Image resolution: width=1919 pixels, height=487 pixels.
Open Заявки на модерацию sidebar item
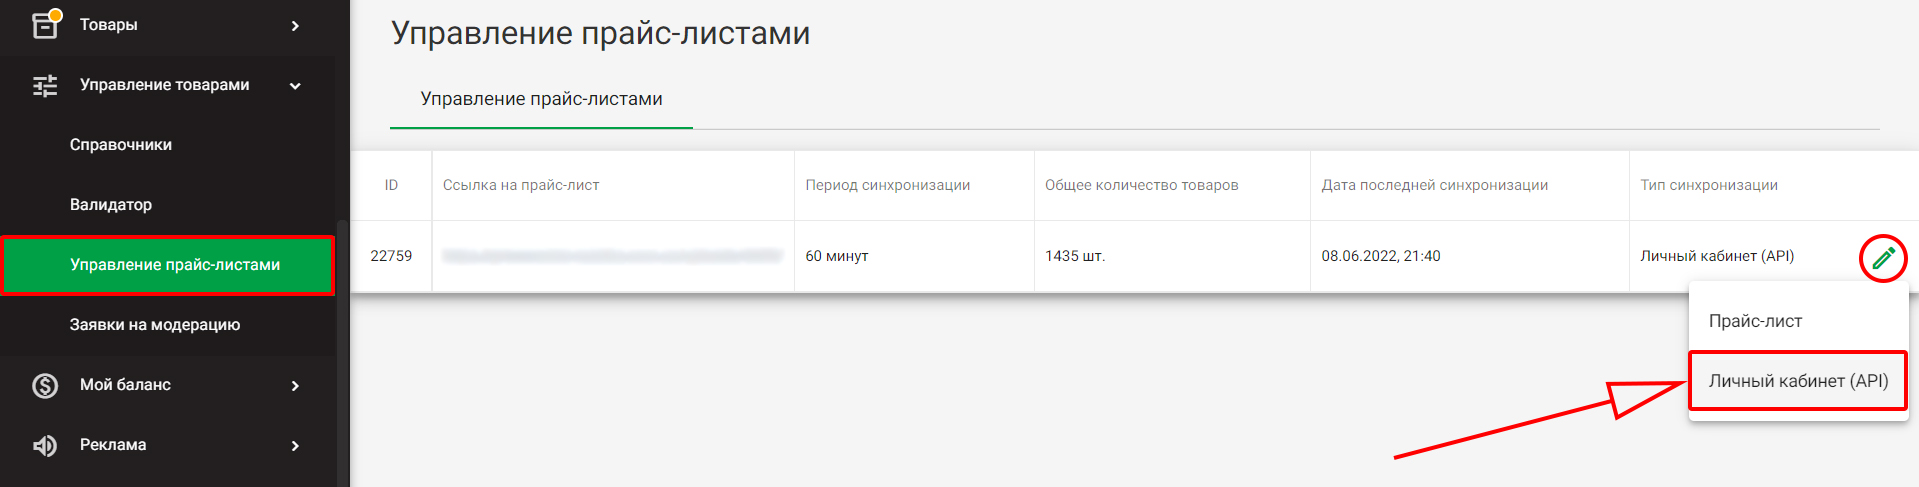pyautogui.click(x=155, y=325)
